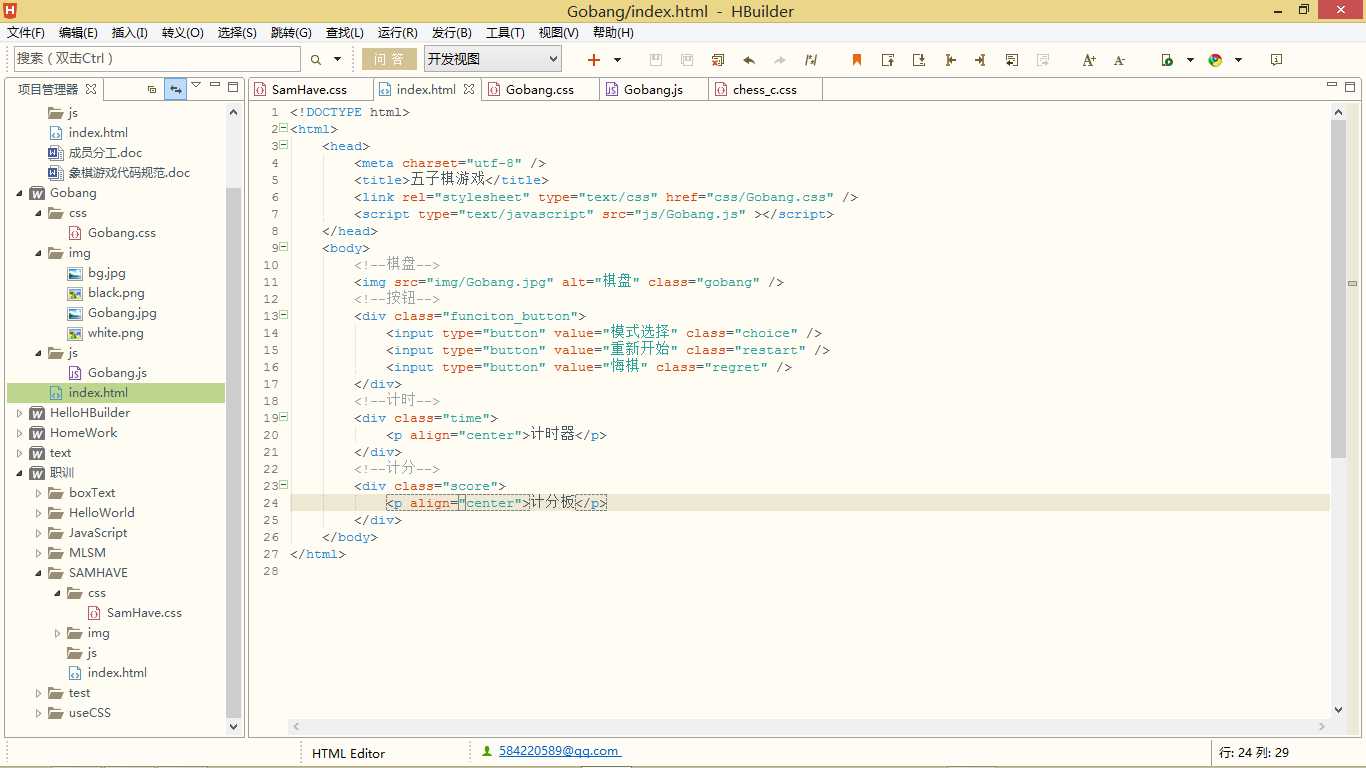
Task: Maximize the editor area icon
Action: pyautogui.click(x=1352, y=87)
